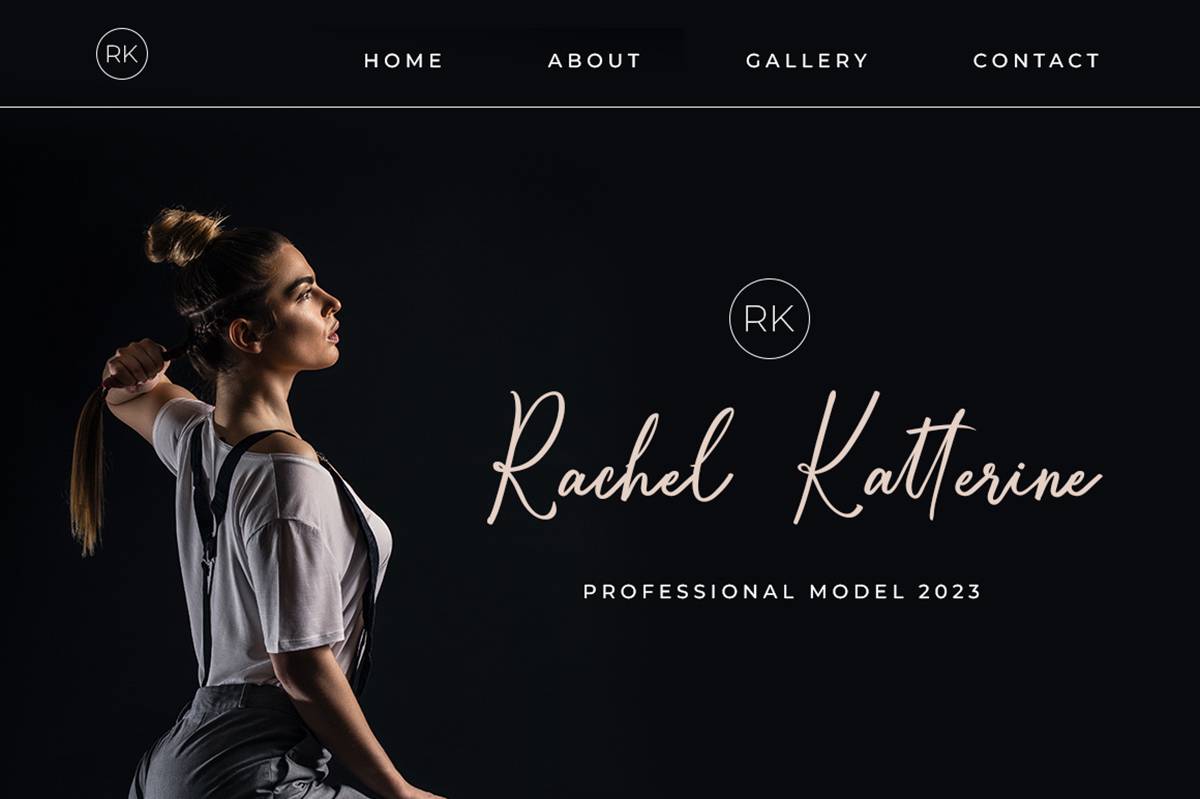Click the word MODEL in the tagline
1200x799 pixels.
pyautogui.click(x=859, y=591)
